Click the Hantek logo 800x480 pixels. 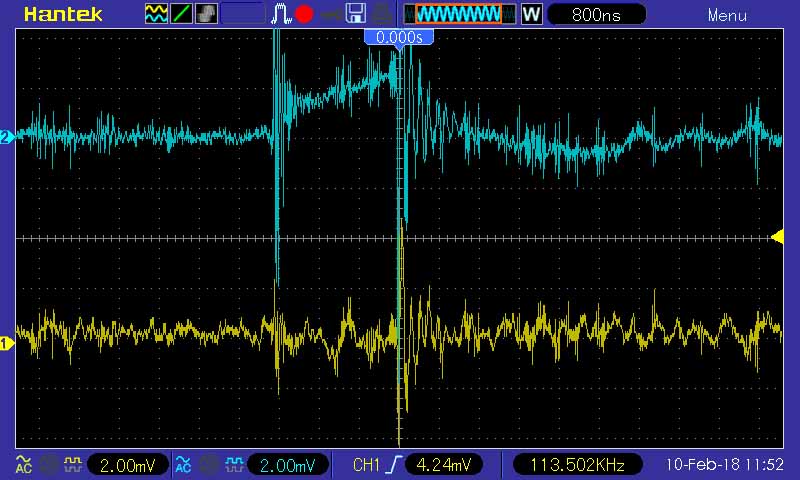point(63,14)
